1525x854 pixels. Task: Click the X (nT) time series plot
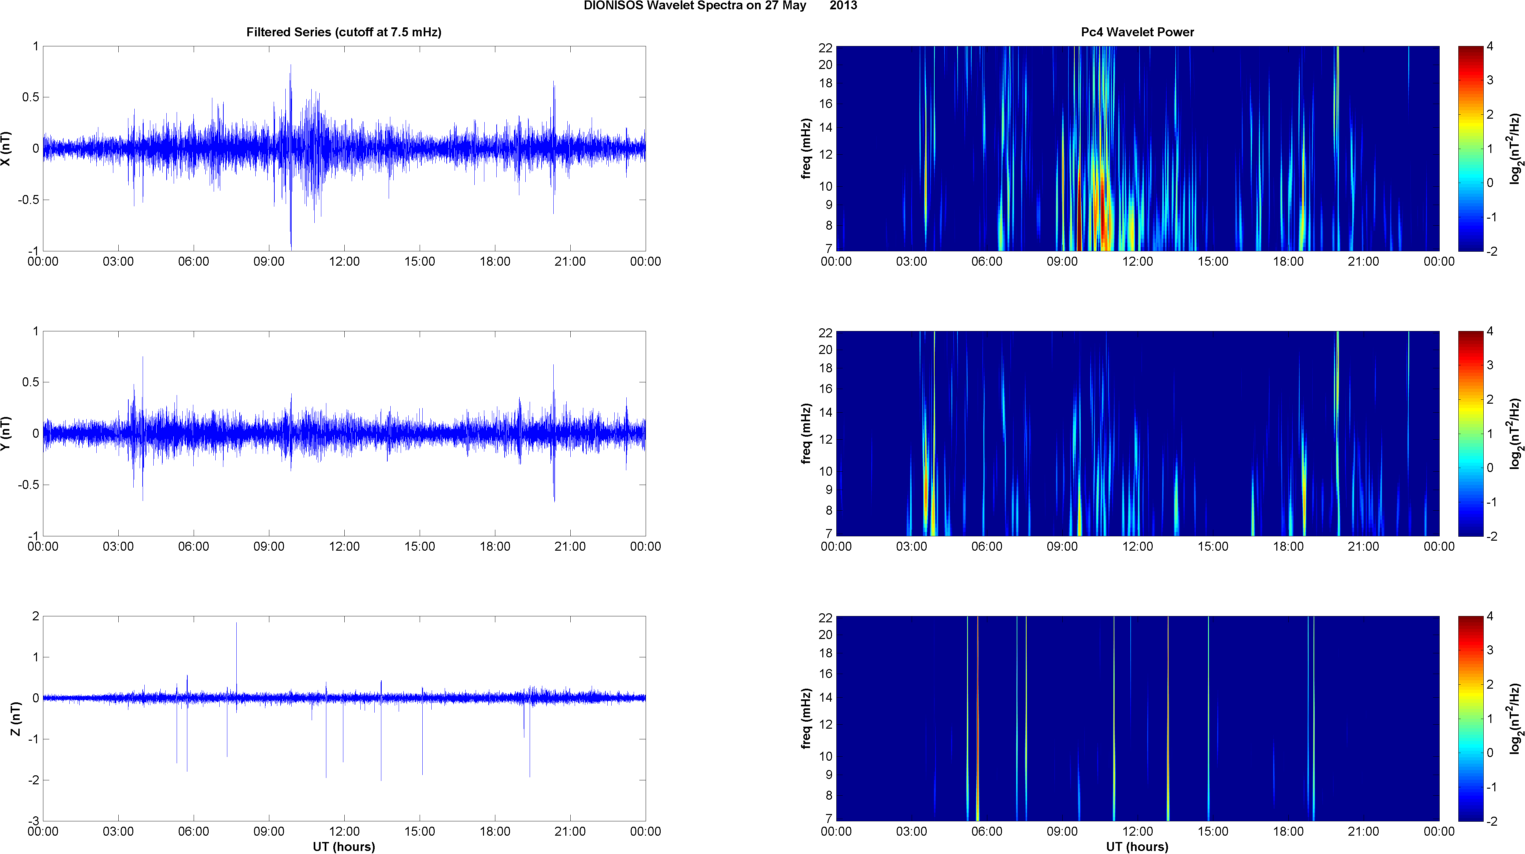coord(344,148)
